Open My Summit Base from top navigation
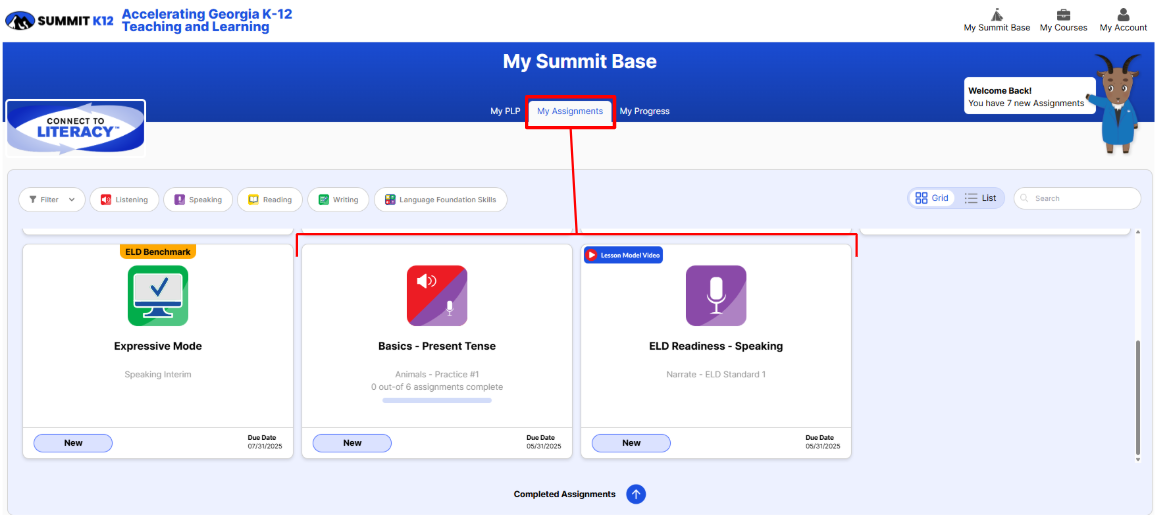The width and height of the screenshot is (1156, 518). tap(997, 20)
